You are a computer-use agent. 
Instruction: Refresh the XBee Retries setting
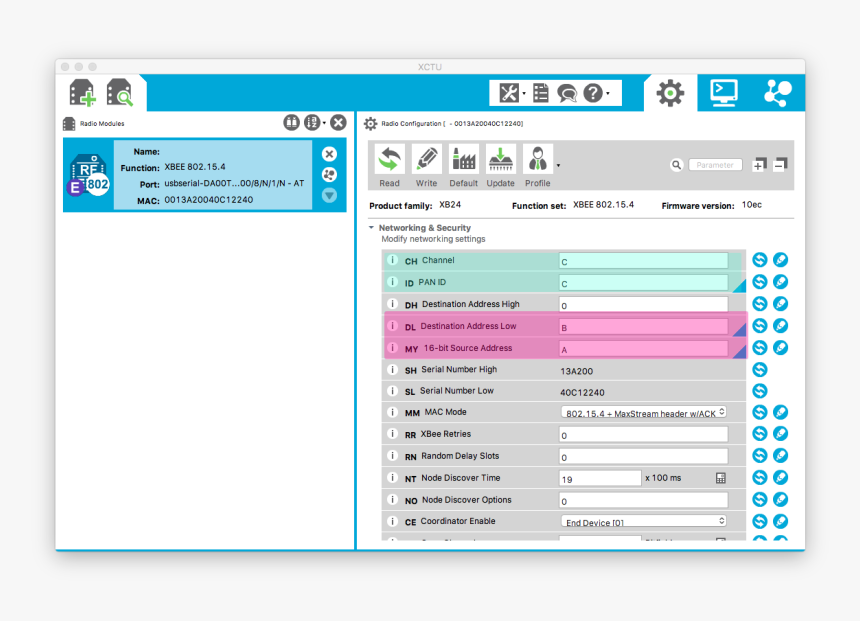[760, 433]
